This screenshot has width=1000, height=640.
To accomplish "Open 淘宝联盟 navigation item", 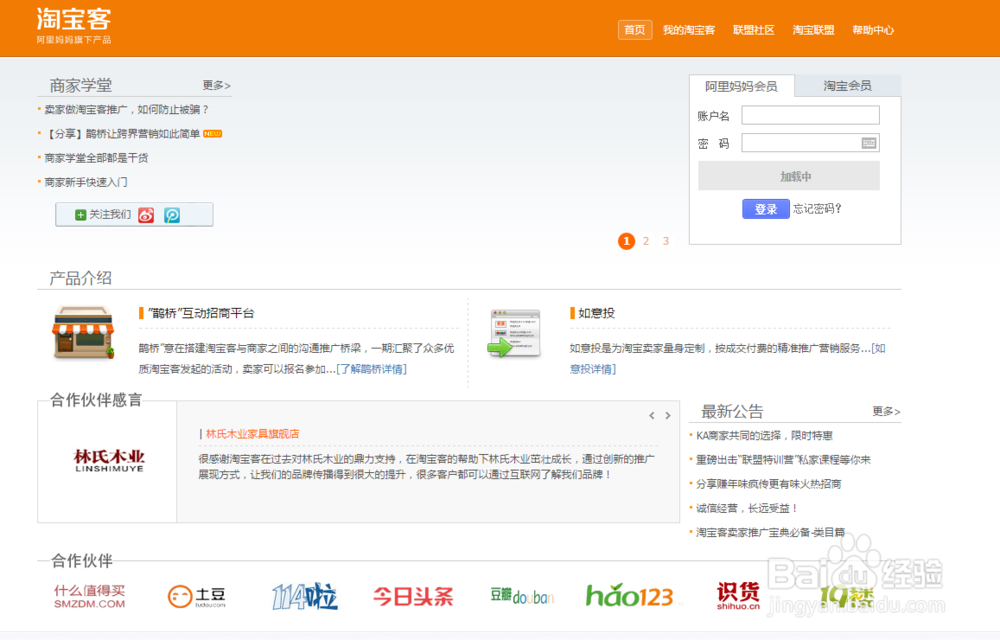I will point(813,30).
